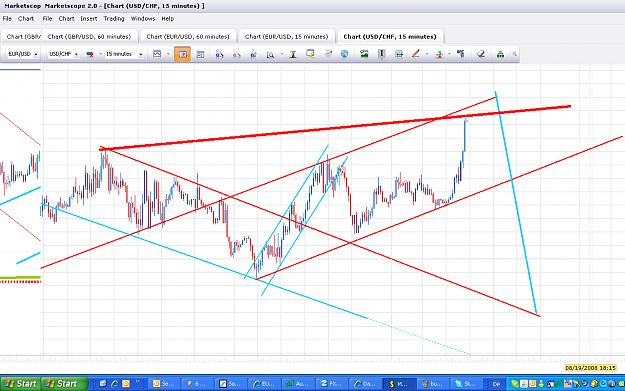The width and height of the screenshot is (625, 391).
Task: Click the green and red arrows icon
Action: pos(439,54)
